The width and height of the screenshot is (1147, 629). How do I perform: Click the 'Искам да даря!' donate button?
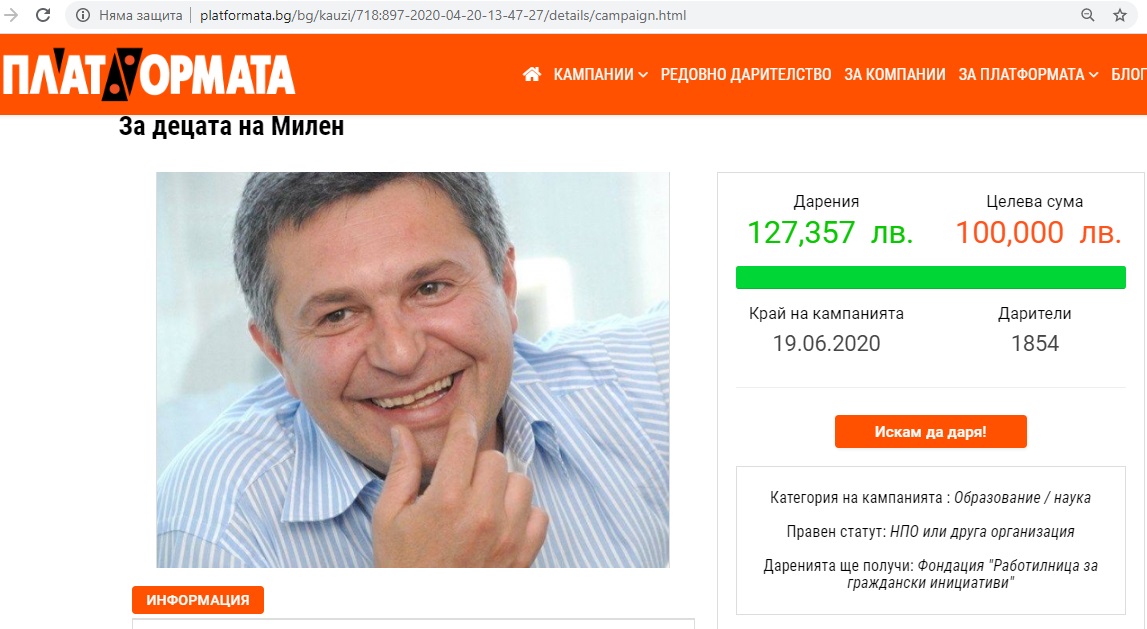click(930, 432)
